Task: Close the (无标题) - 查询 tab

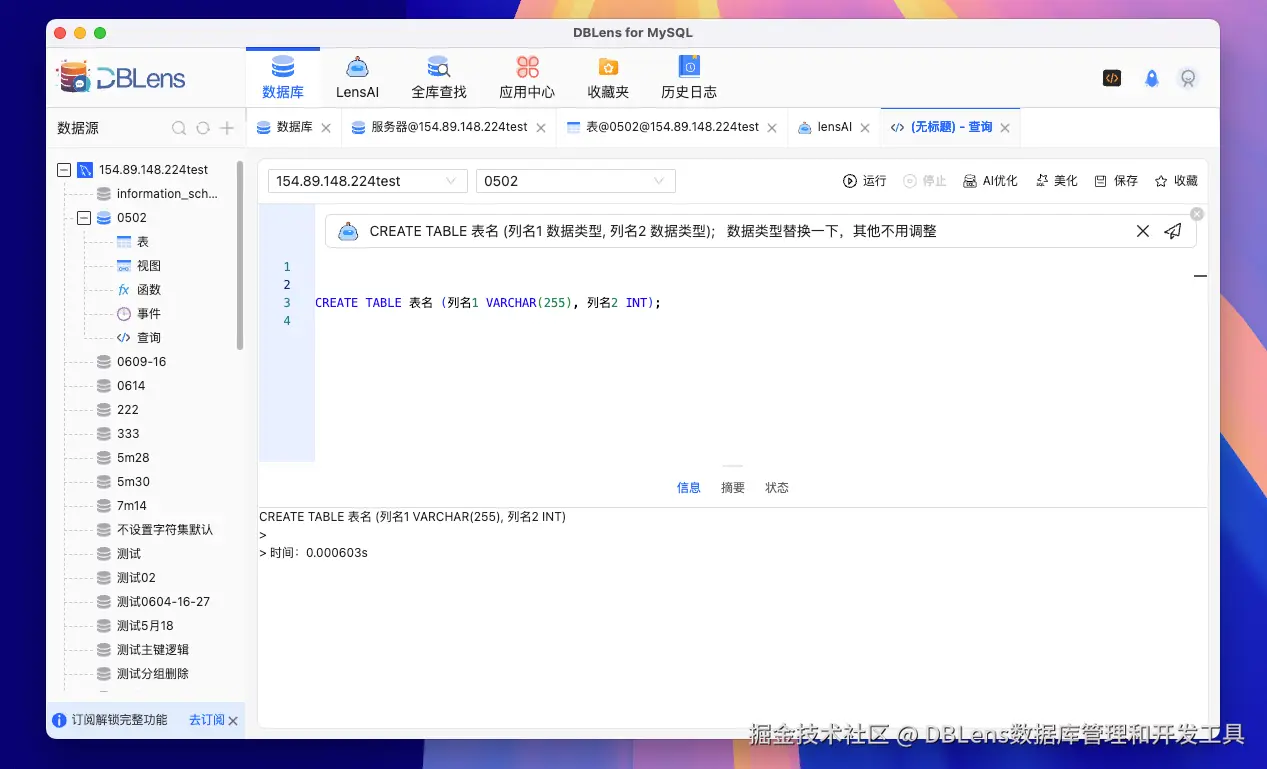Action: (x=1005, y=128)
